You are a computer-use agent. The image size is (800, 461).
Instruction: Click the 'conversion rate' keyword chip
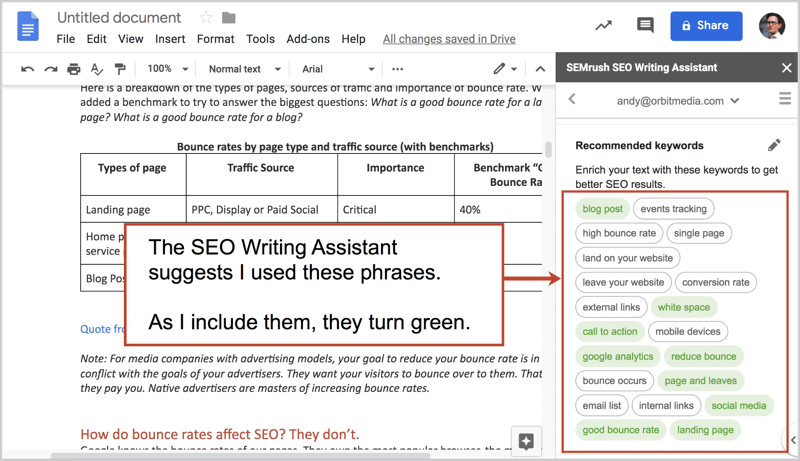click(x=716, y=282)
